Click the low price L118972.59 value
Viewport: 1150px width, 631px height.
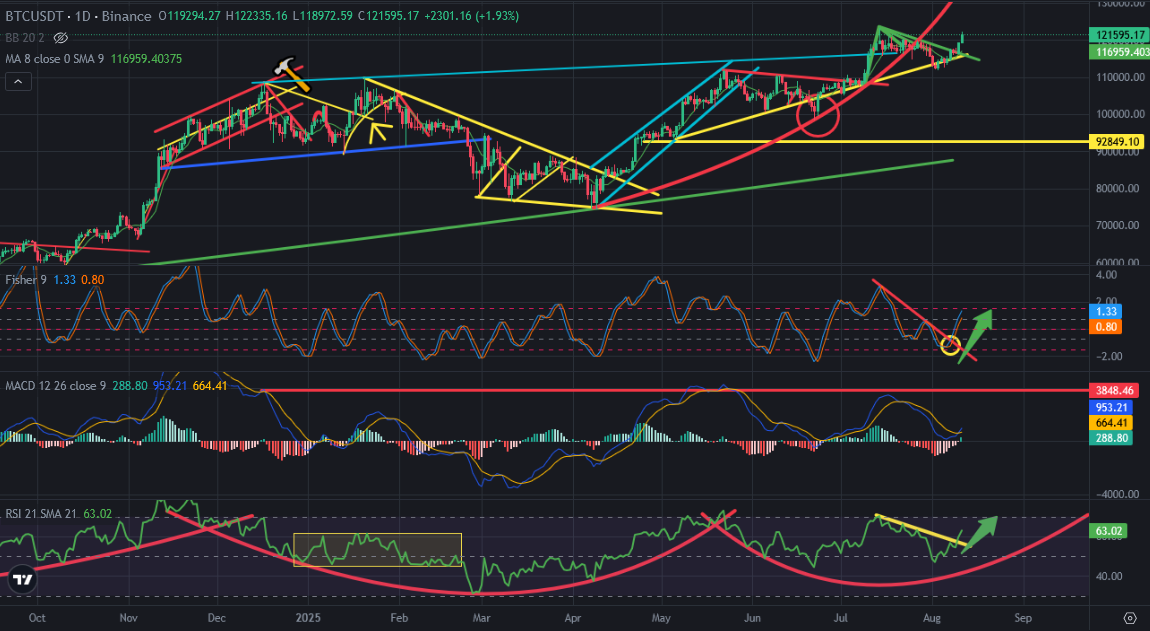point(323,15)
